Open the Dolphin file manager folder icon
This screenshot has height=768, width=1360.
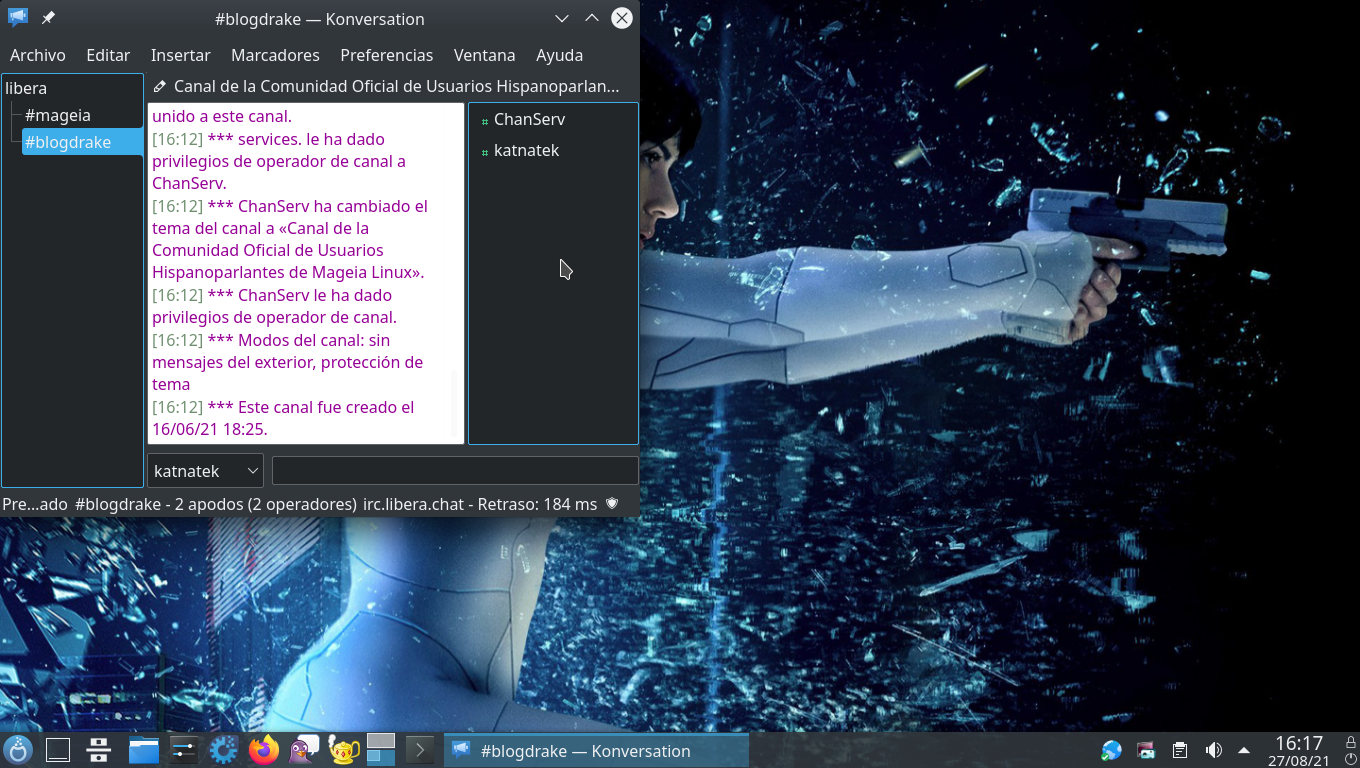coord(144,750)
